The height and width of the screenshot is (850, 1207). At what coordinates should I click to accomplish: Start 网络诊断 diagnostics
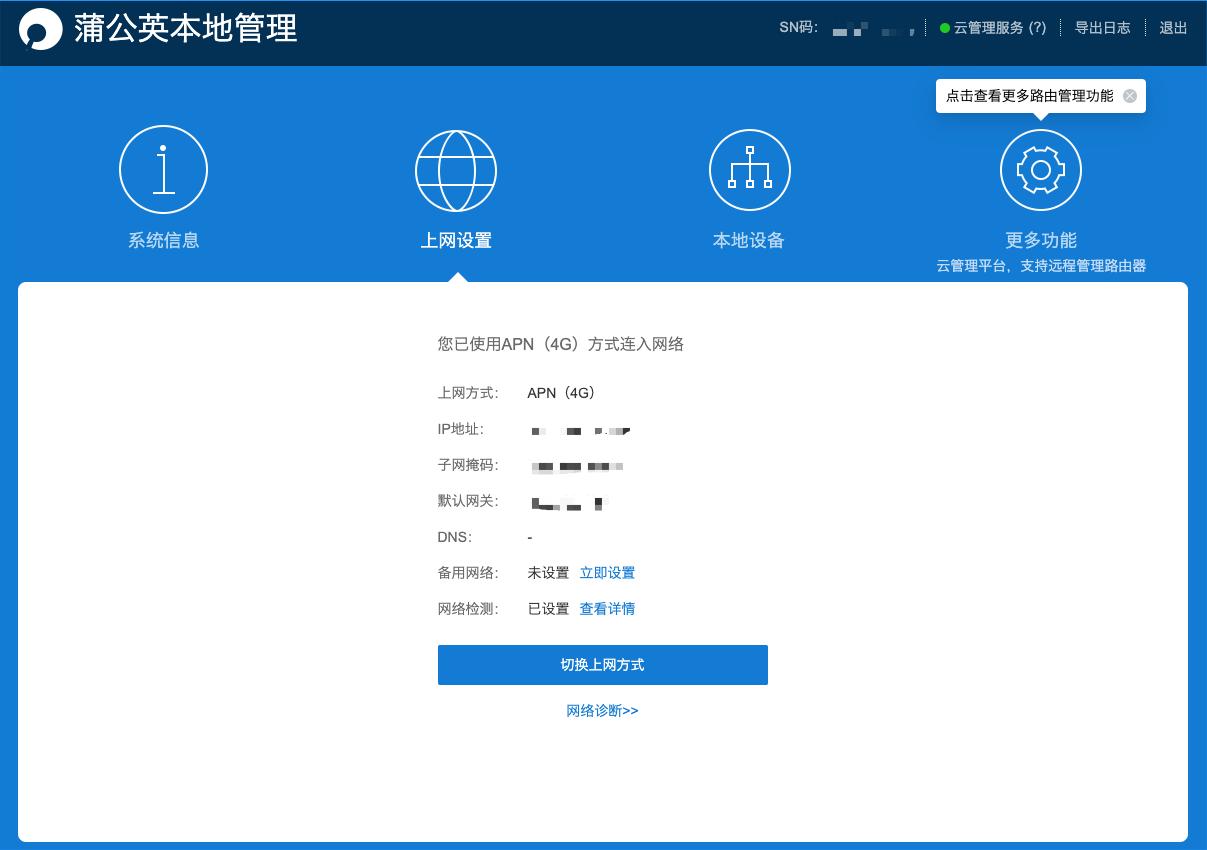[x=602, y=710]
